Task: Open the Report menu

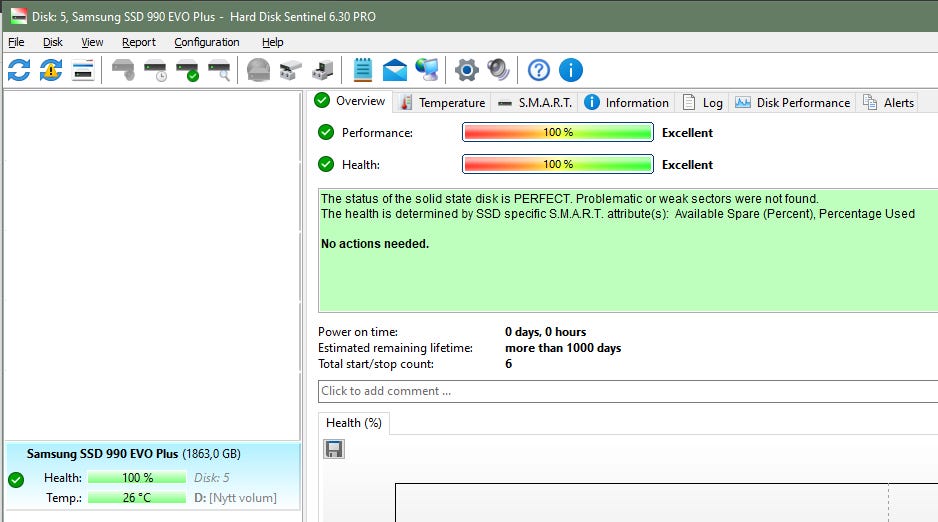Action: tap(139, 42)
